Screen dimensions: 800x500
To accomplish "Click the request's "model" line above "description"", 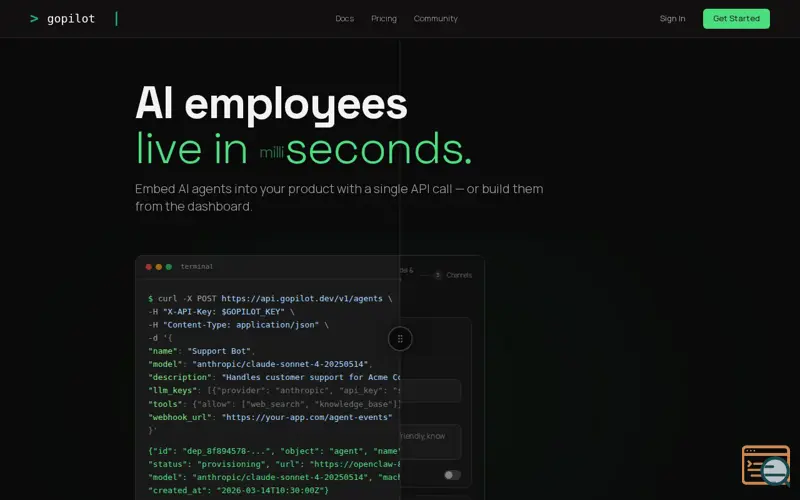I will (260, 364).
